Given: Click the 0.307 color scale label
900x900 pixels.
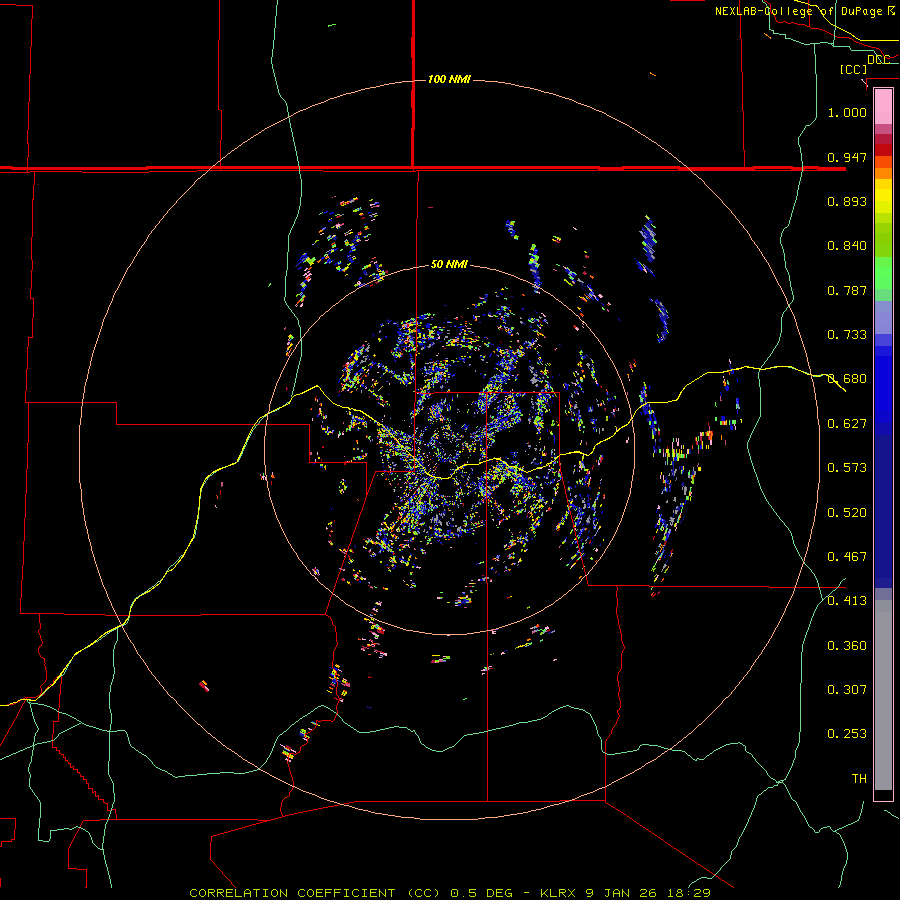Looking at the screenshot, I should click(847, 690).
